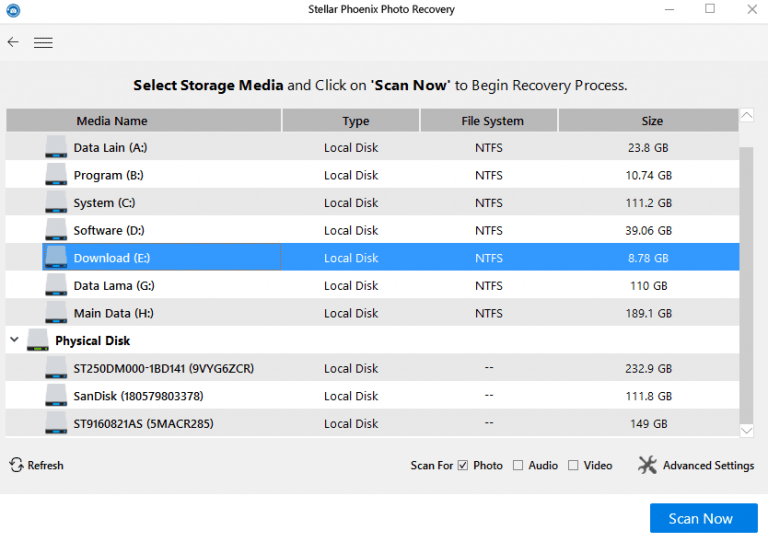Click the drive icon for Data Lain (A:)
The height and width of the screenshot is (542, 768).
coord(56,147)
